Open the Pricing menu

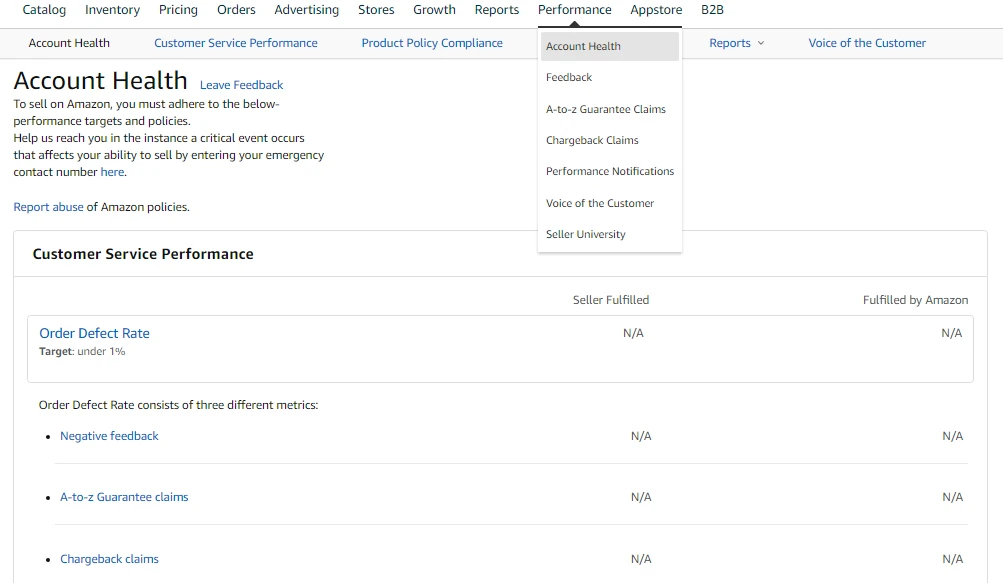[x=178, y=10]
